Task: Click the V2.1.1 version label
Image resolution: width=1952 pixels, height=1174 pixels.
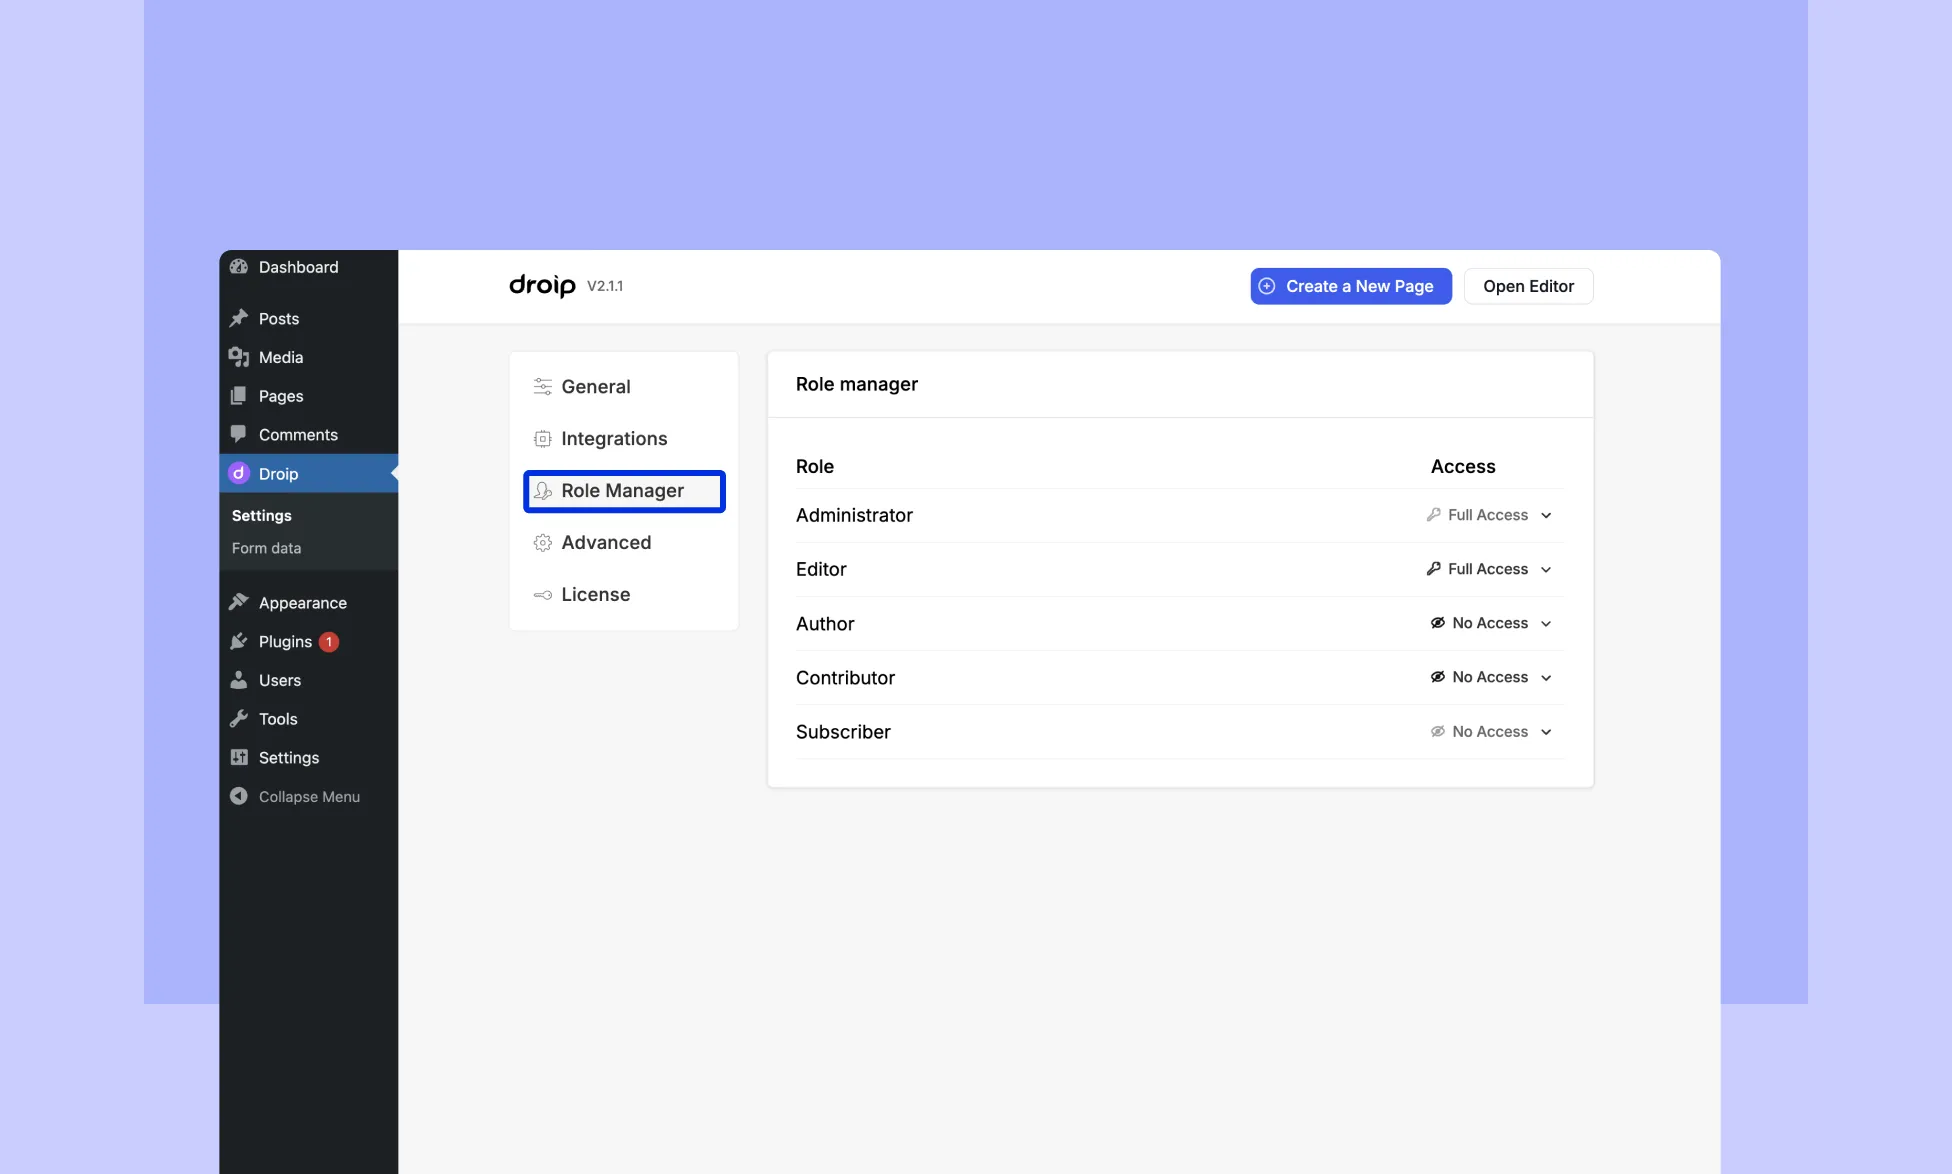Action: tap(605, 286)
